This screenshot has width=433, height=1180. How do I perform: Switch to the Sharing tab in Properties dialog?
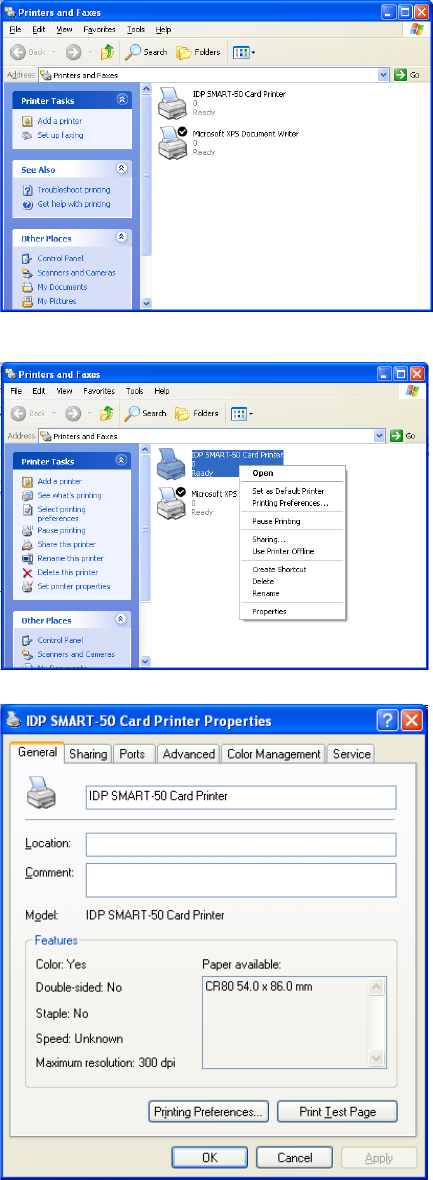tap(88, 753)
